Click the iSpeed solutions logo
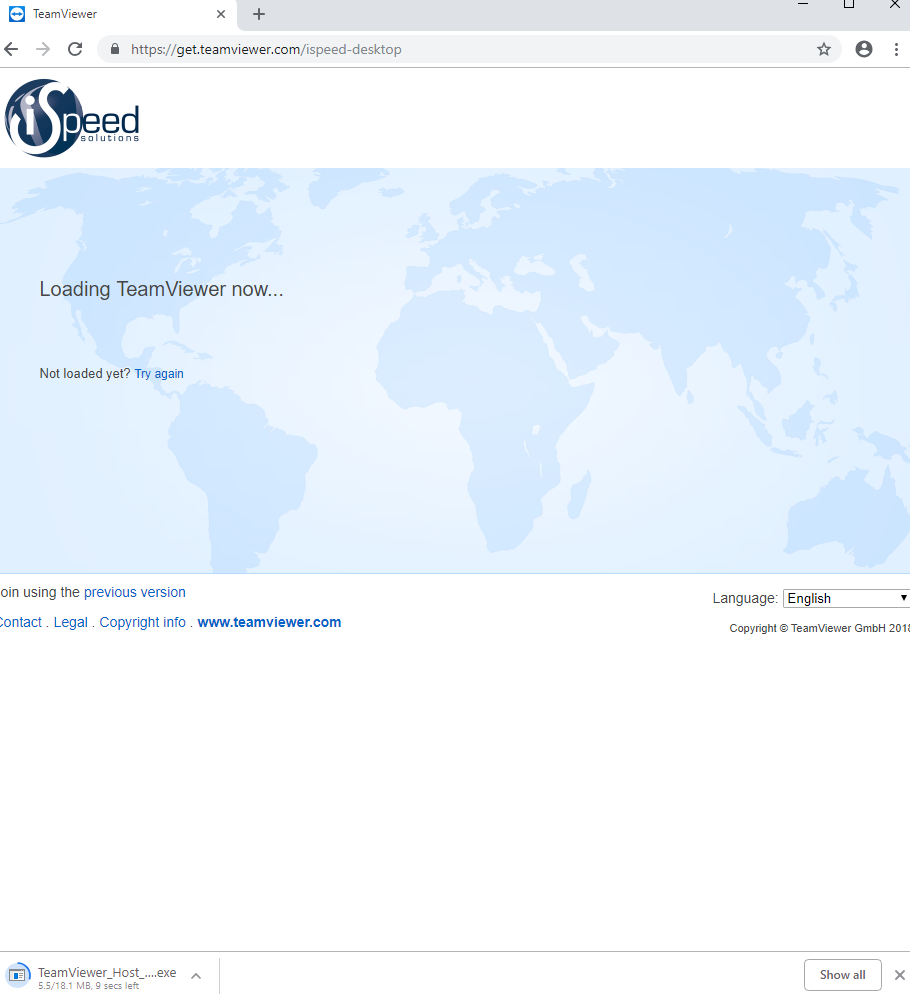 [x=72, y=118]
